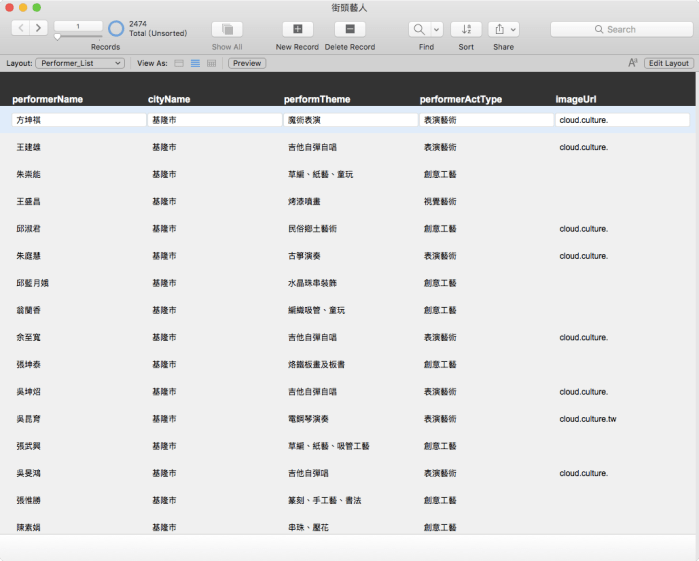Viewport: 699px width, 561px height.
Task: Click the Delete Record icon
Action: click(x=349, y=29)
